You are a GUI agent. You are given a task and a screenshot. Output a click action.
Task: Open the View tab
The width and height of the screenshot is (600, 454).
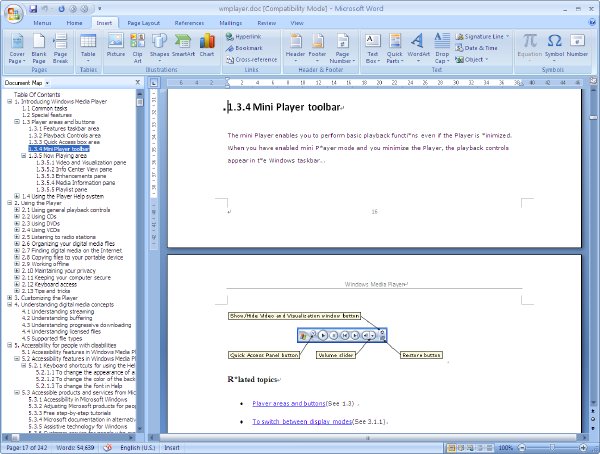(297, 23)
